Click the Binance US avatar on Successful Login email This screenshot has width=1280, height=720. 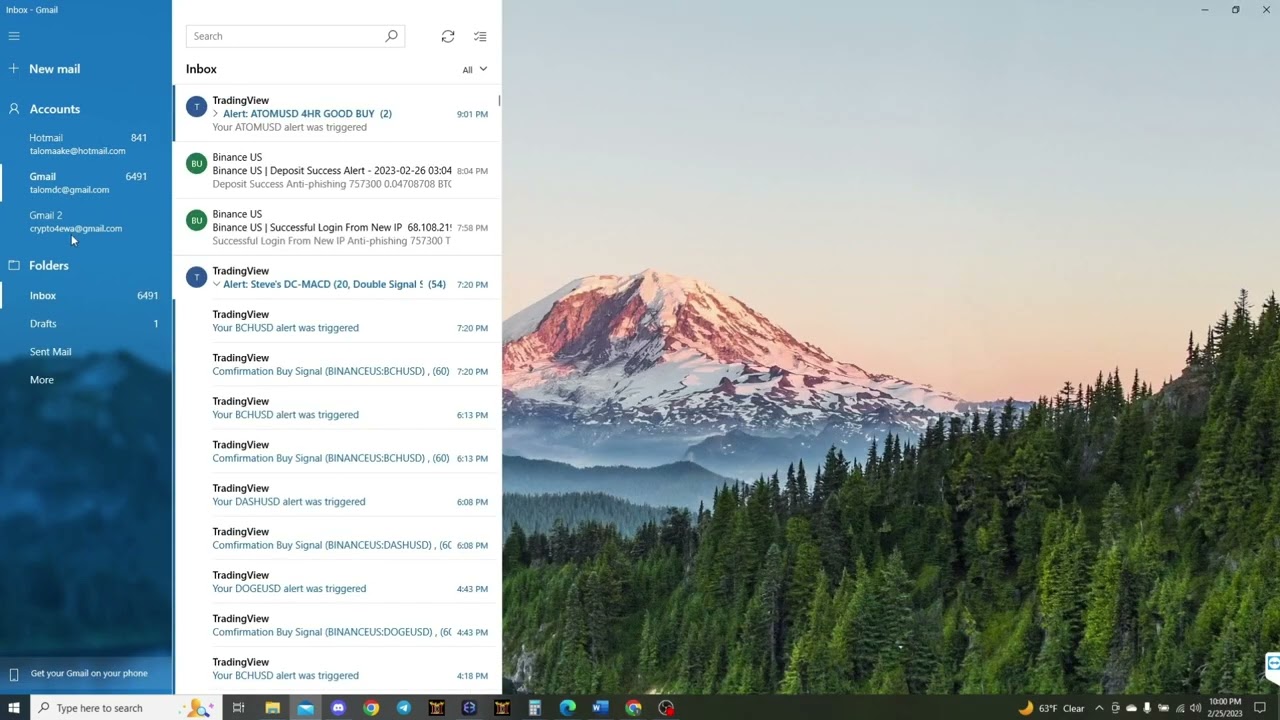pos(196,220)
